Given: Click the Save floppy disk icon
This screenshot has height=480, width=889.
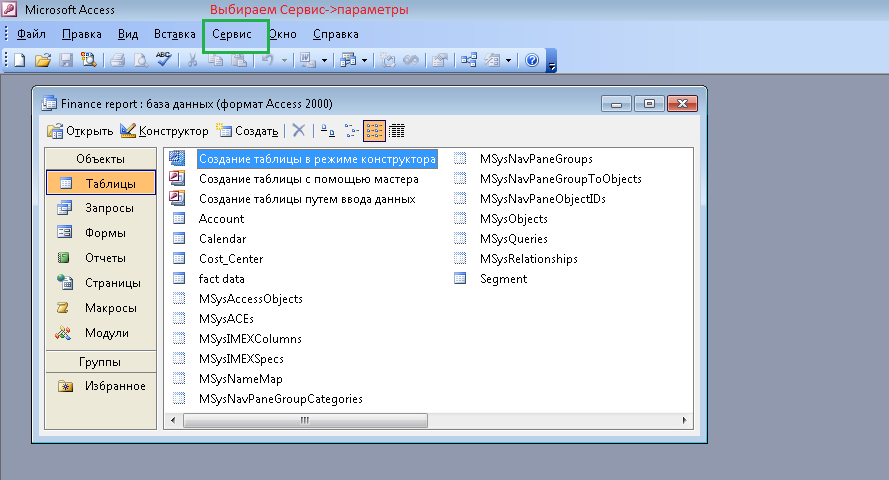Looking at the screenshot, I should pos(66,60).
